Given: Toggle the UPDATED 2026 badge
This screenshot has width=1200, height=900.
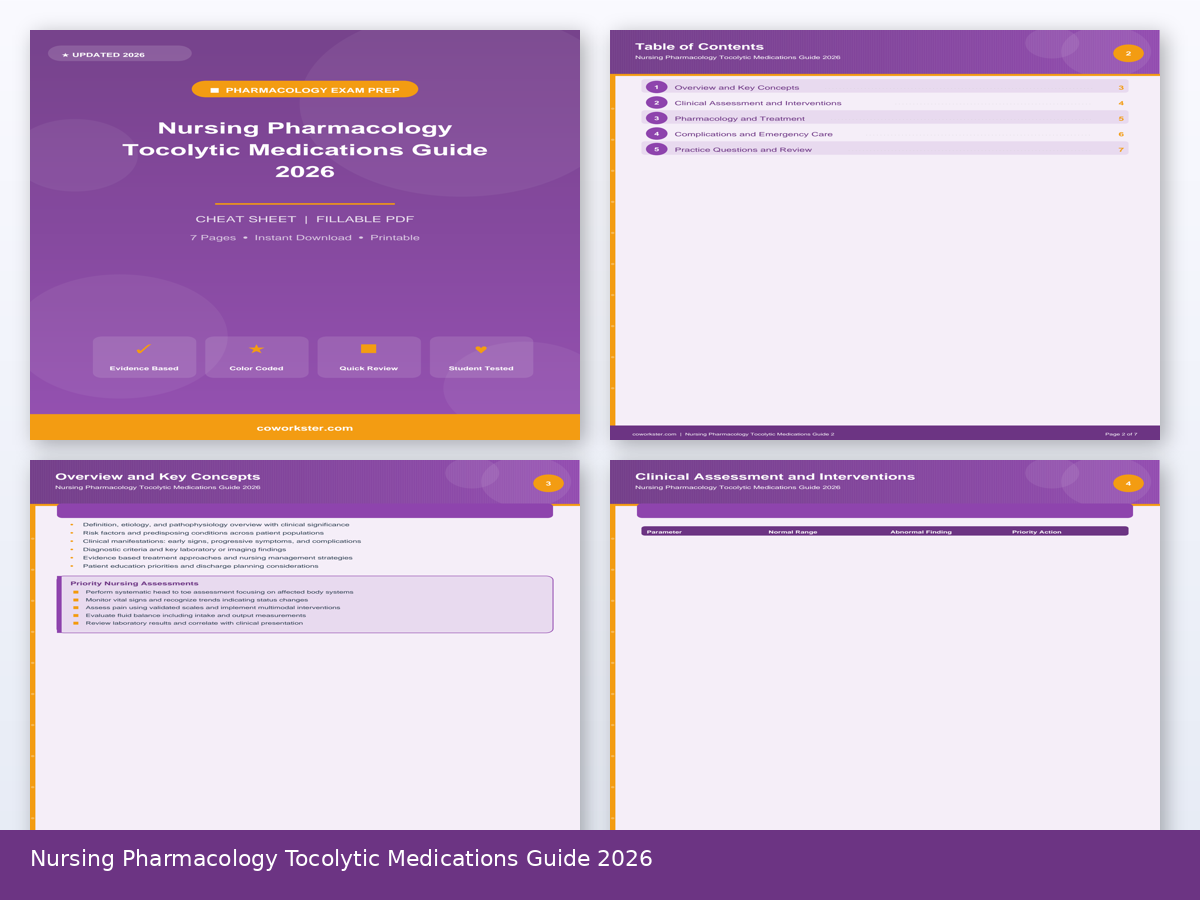Looking at the screenshot, I should (x=117, y=53).
